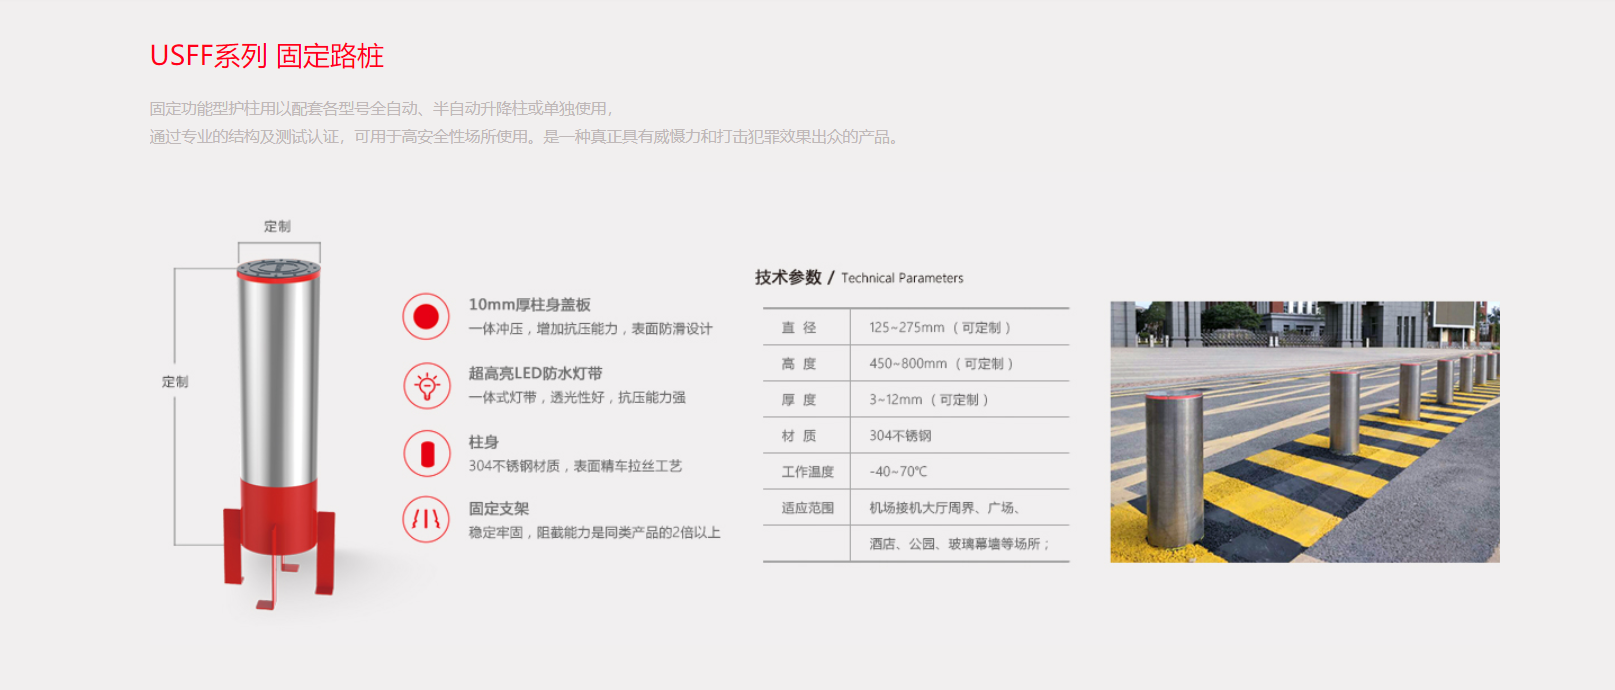This screenshot has height=690, width=1615.
Task: Click the 柱身 feature title
Action: pyautogui.click(x=483, y=442)
